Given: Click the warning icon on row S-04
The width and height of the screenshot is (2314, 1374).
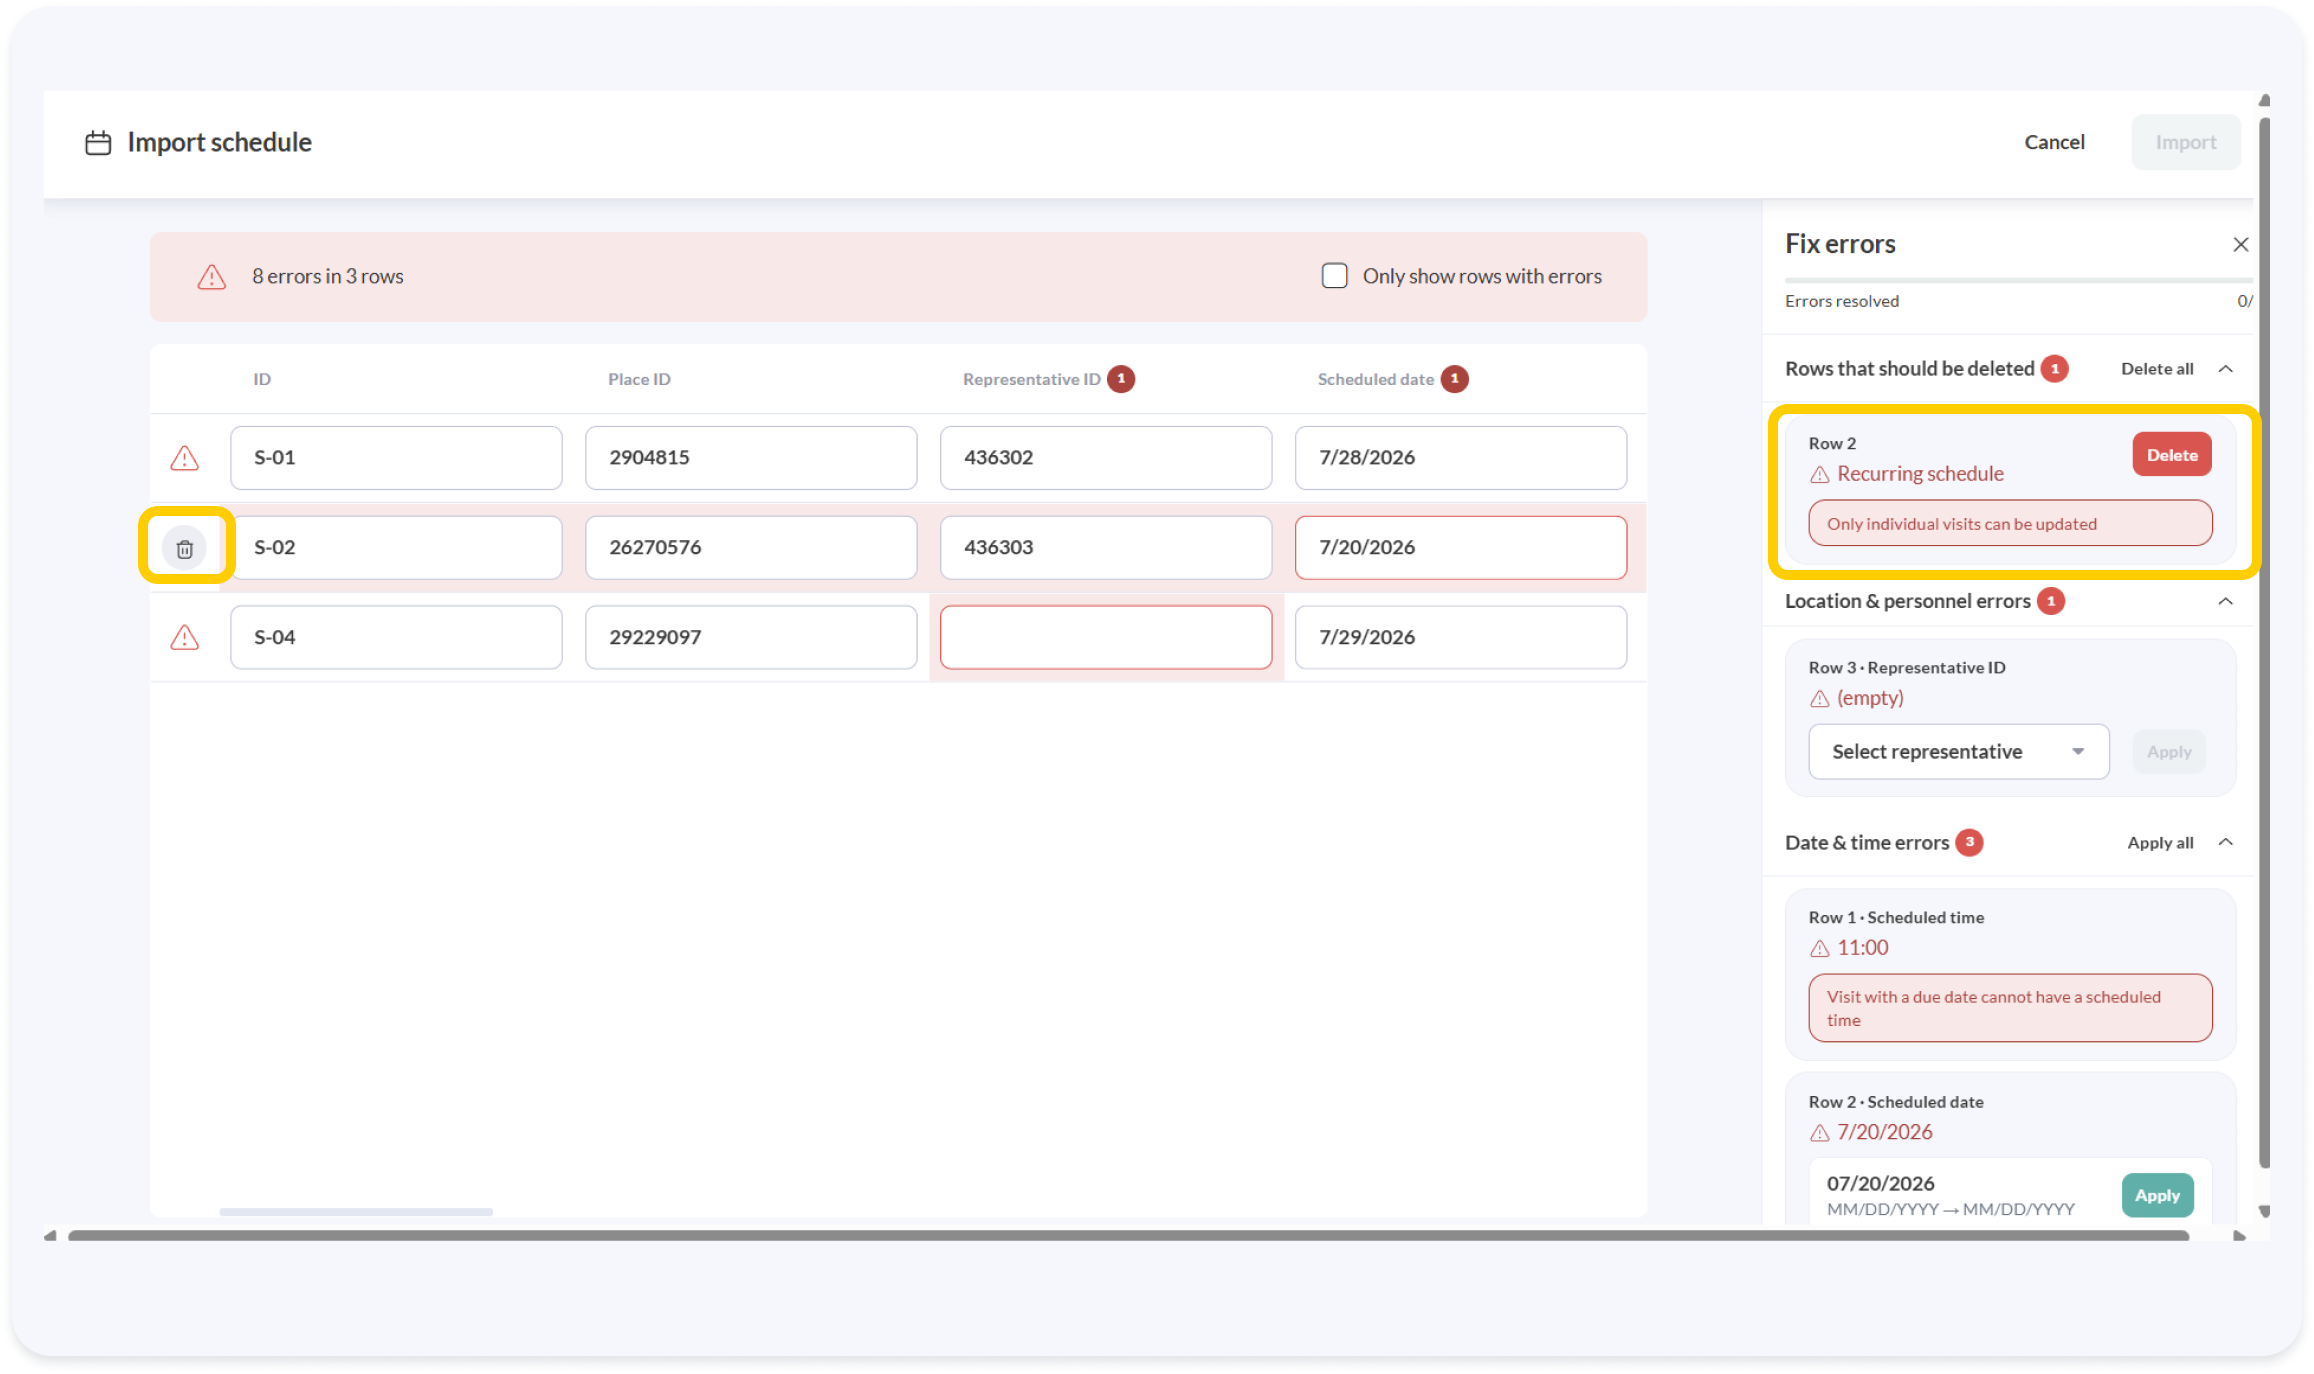Looking at the screenshot, I should pyautogui.click(x=185, y=637).
